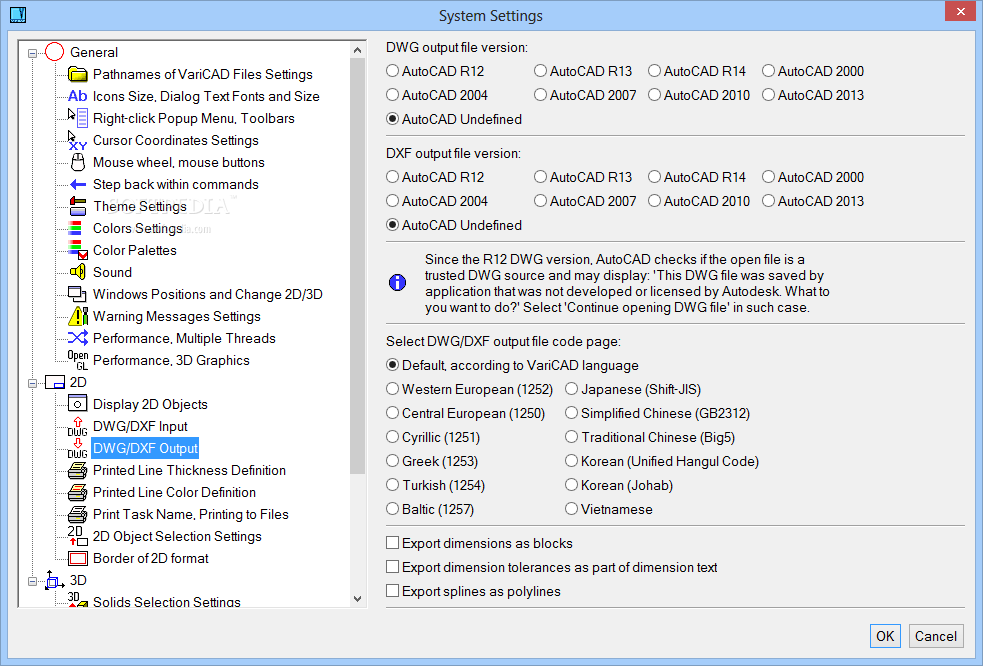Select Japanese (Shift-JIS) code page
The height and width of the screenshot is (666, 983).
coord(633,389)
